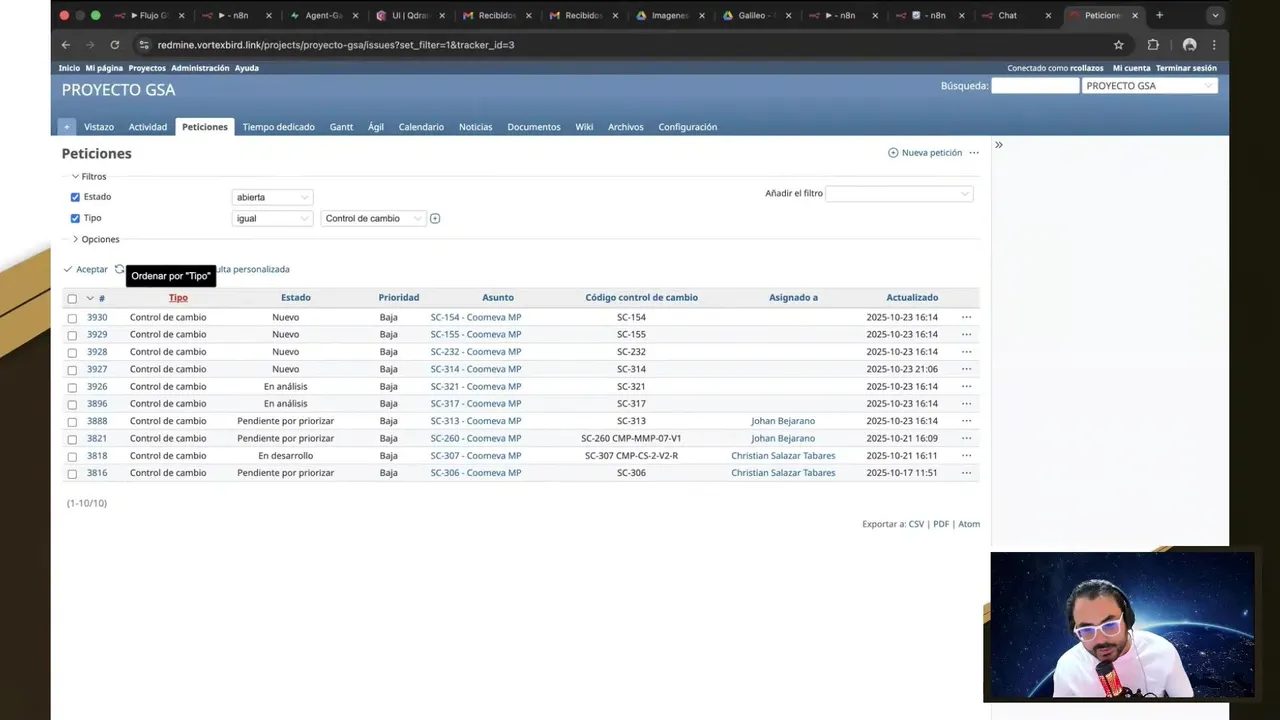Viewport: 1280px width, 720px height.
Task: Open the Tipo operator 'igual' dropdown
Action: (272, 218)
